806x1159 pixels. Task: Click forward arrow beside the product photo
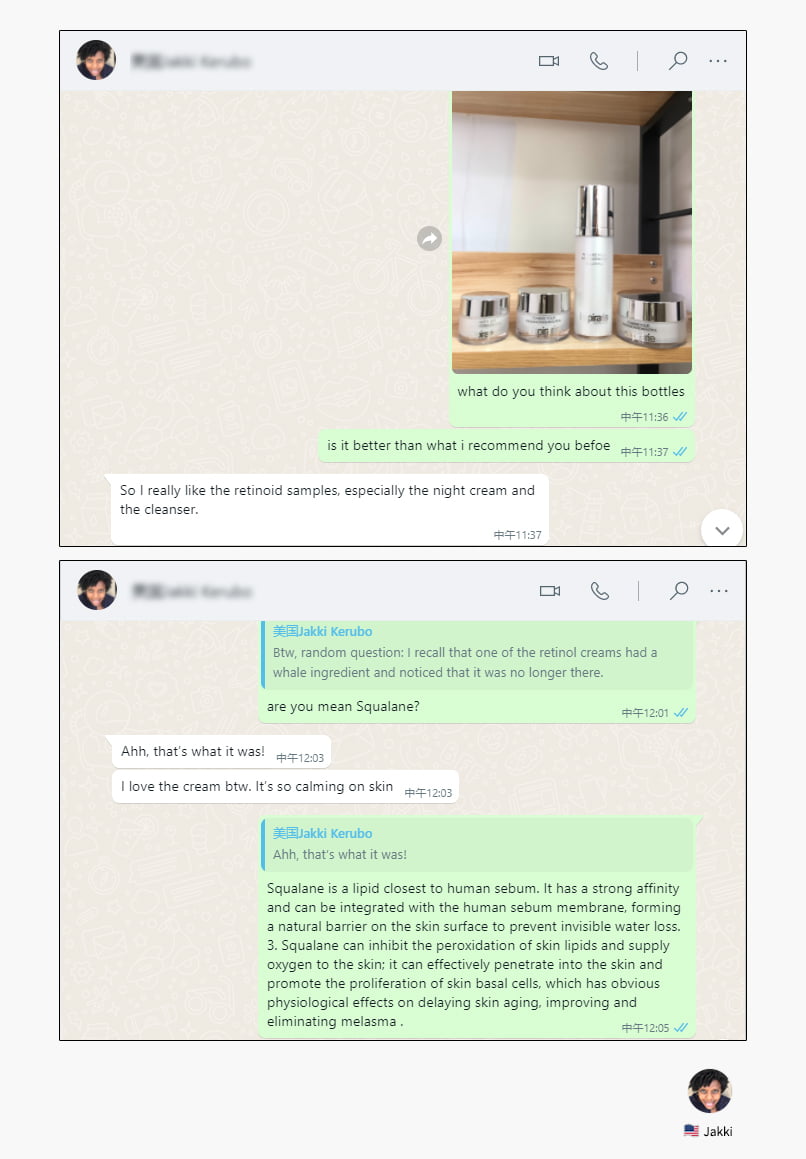coord(430,238)
